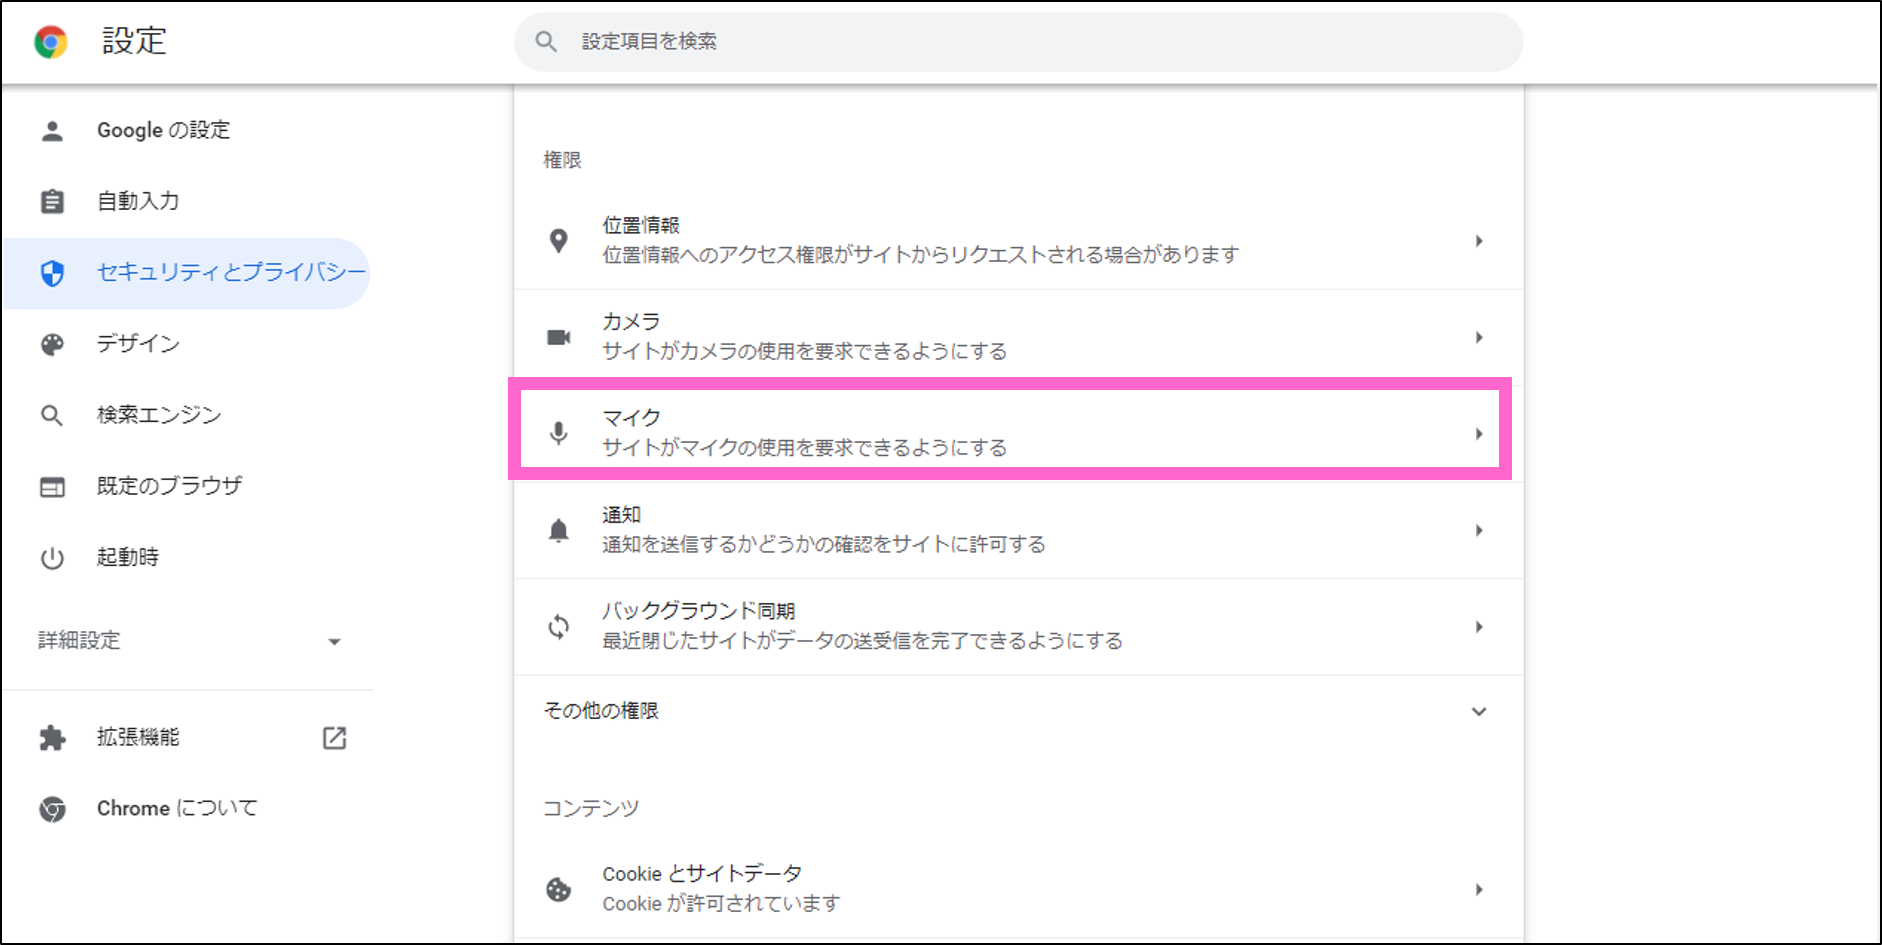Open マイク settings via its arrow
The height and width of the screenshot is (945, 1882).
click(x=1478, y=434)
